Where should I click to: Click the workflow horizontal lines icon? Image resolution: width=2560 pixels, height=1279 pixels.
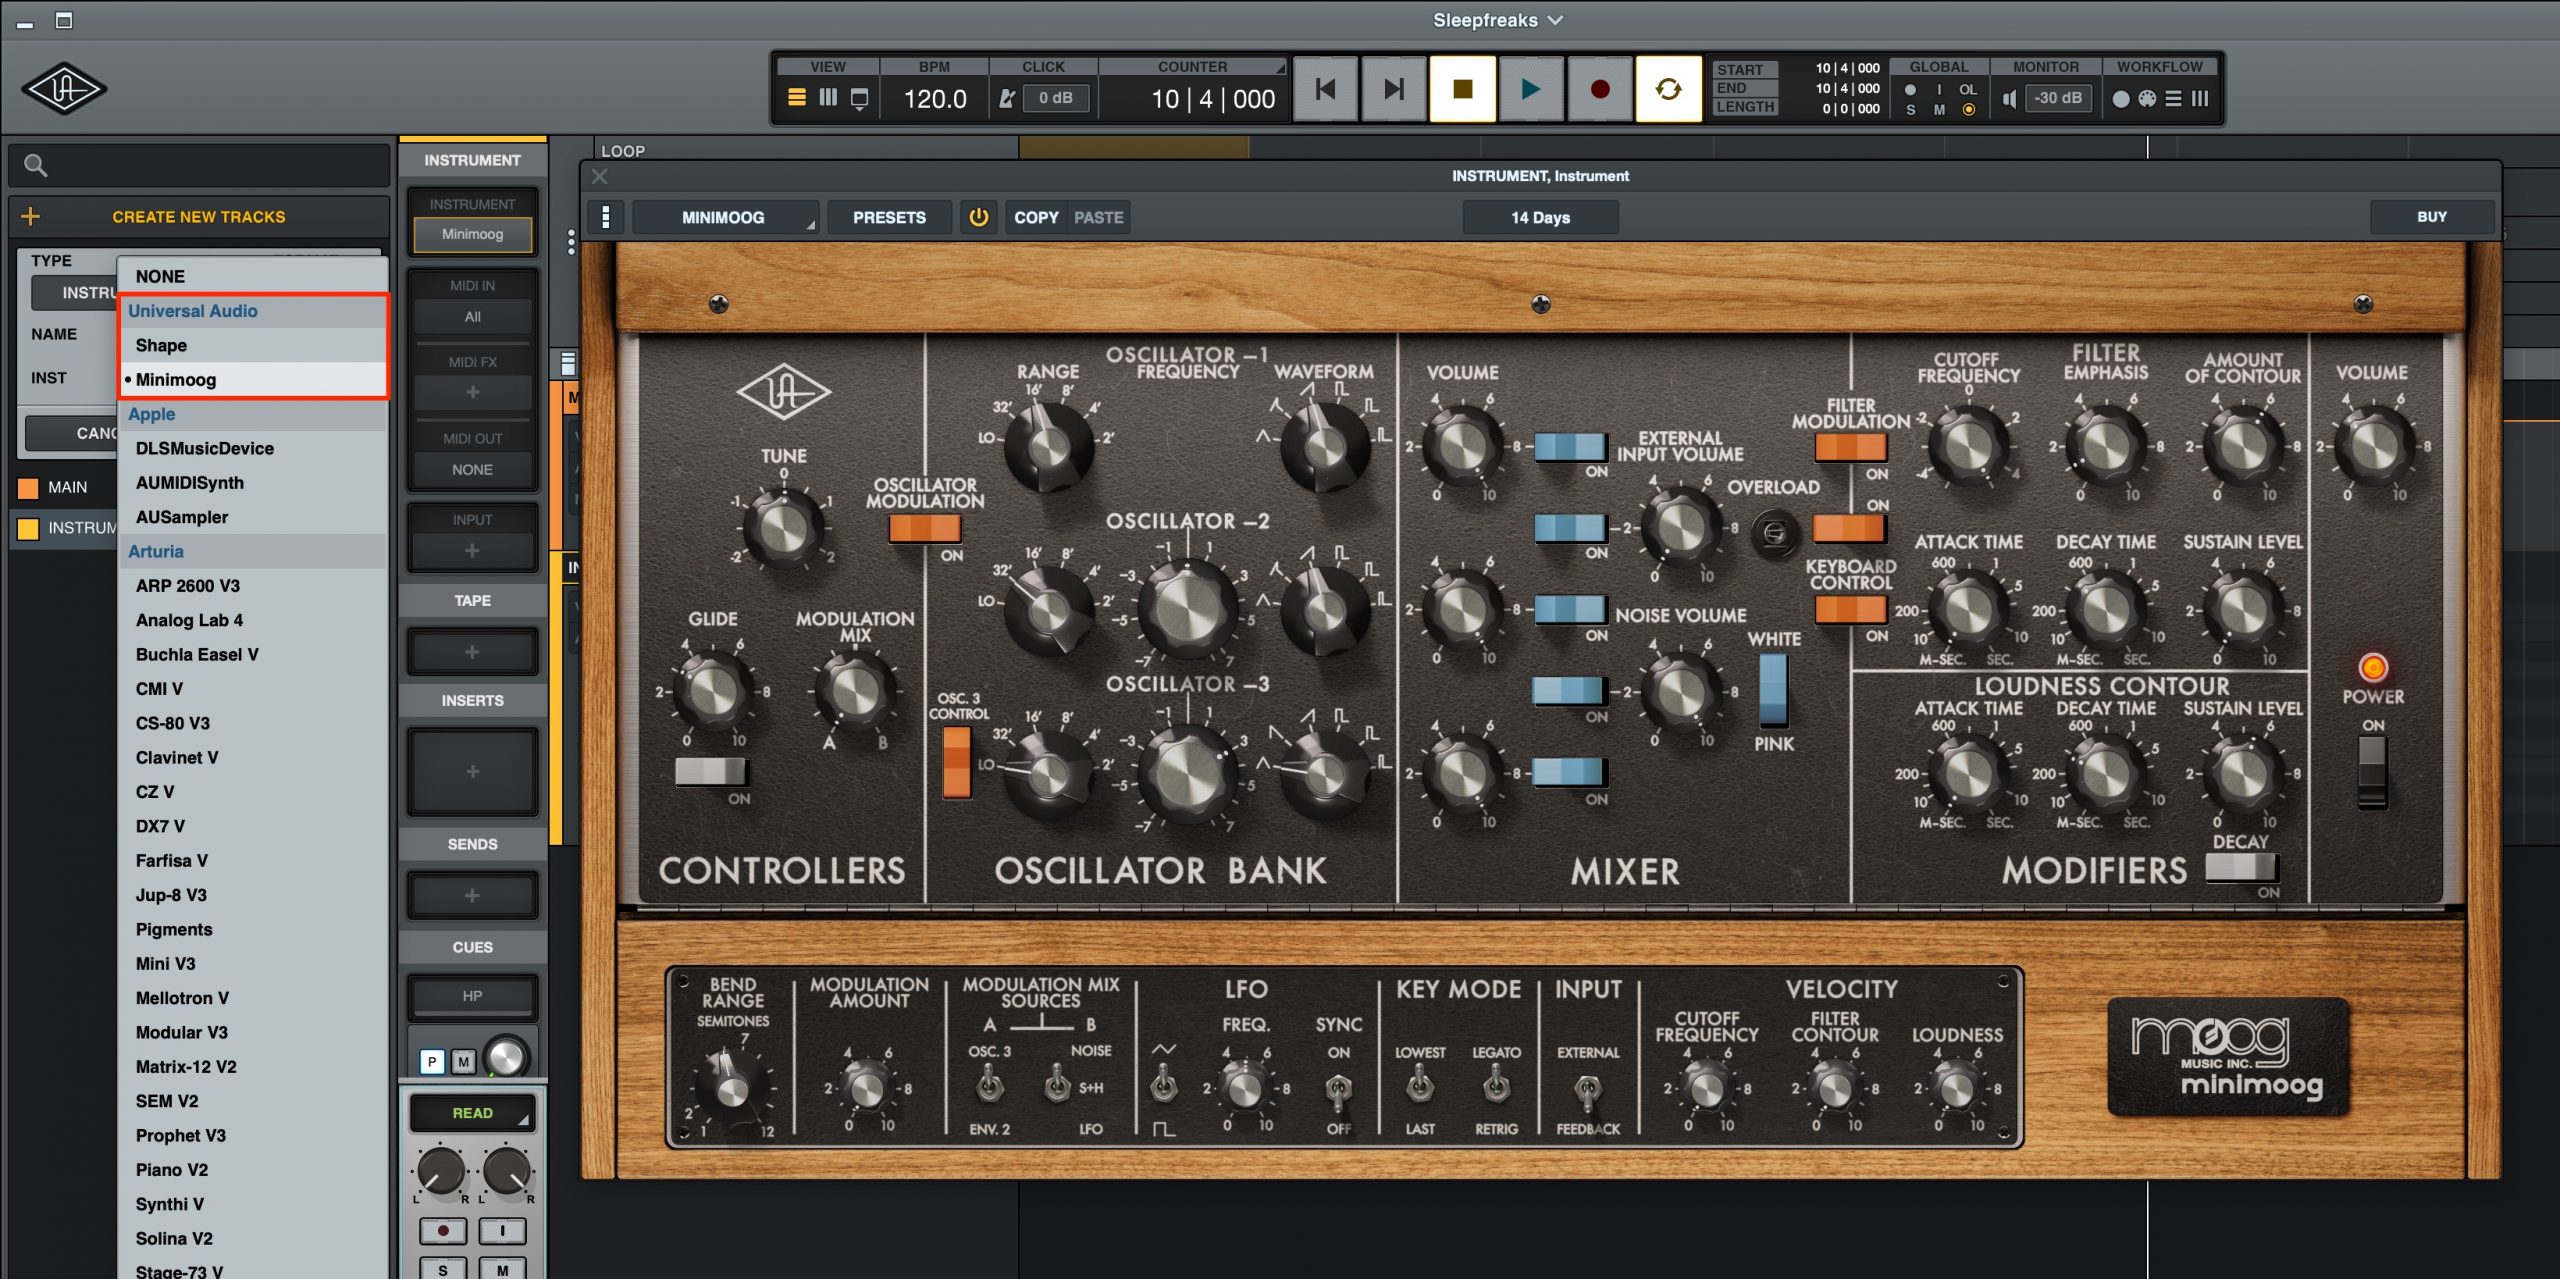2173,99
